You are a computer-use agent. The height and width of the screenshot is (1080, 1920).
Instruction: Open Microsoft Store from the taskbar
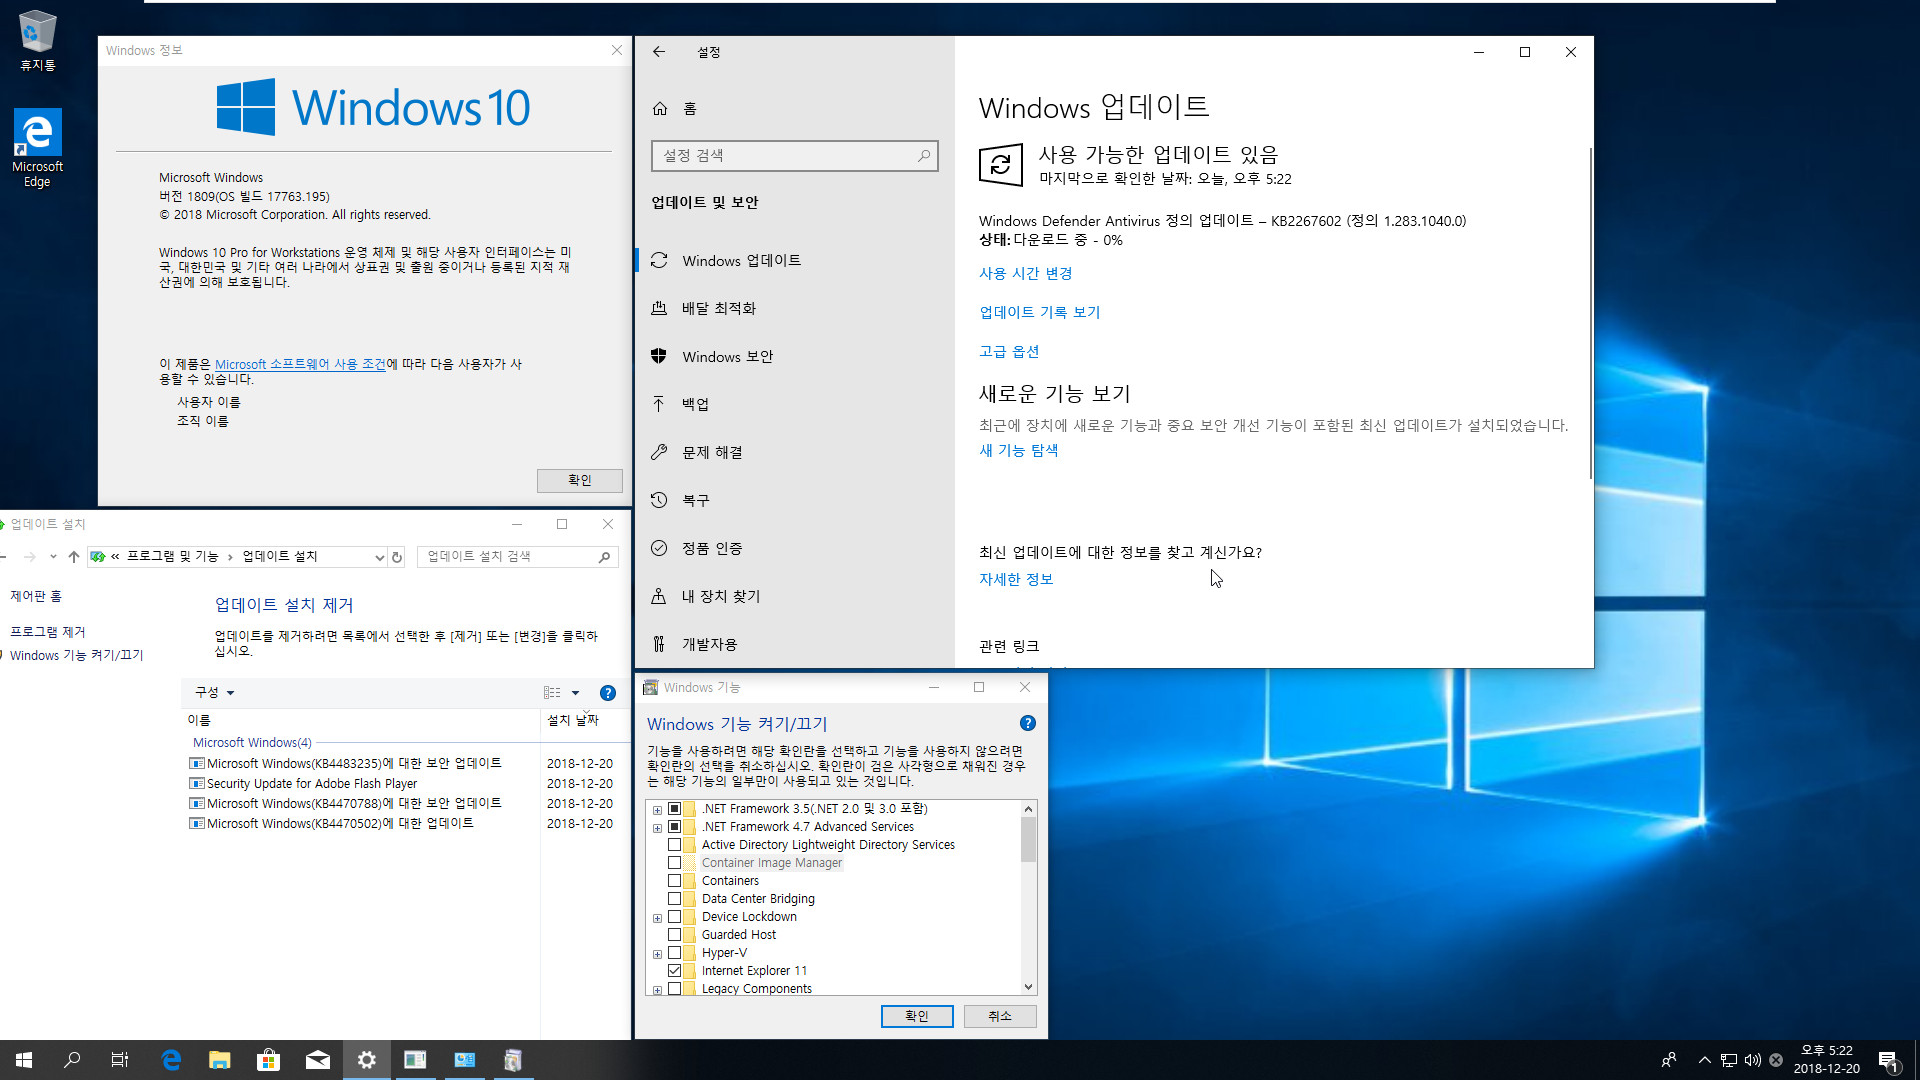pyautogui.click(x=268, y=1060)
